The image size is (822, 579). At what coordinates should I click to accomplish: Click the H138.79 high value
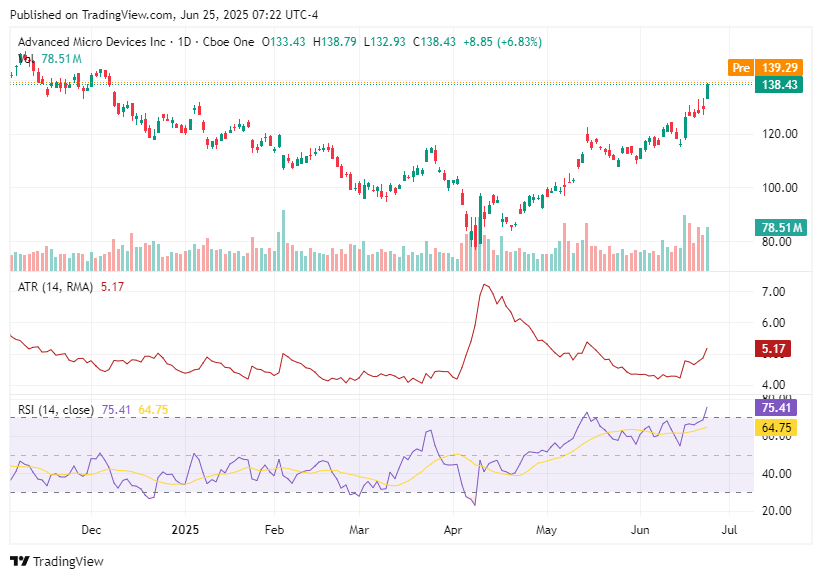334,42
